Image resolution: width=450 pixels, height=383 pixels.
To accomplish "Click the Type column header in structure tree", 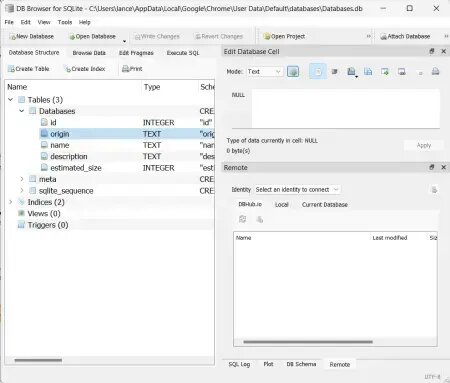I will pyautogui.click(x=170, y=87).
